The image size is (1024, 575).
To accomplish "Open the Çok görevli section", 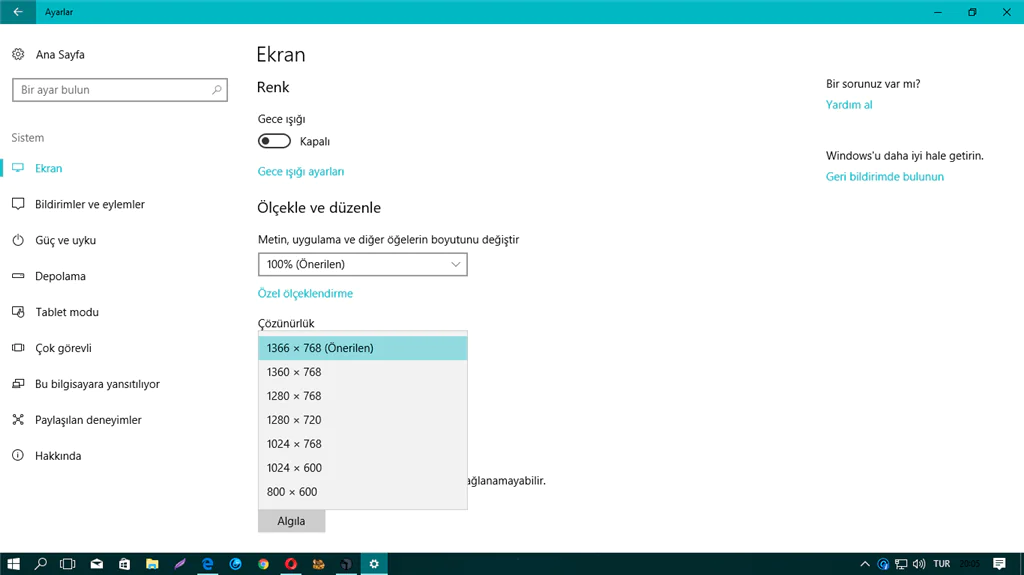I will (63, 348).
